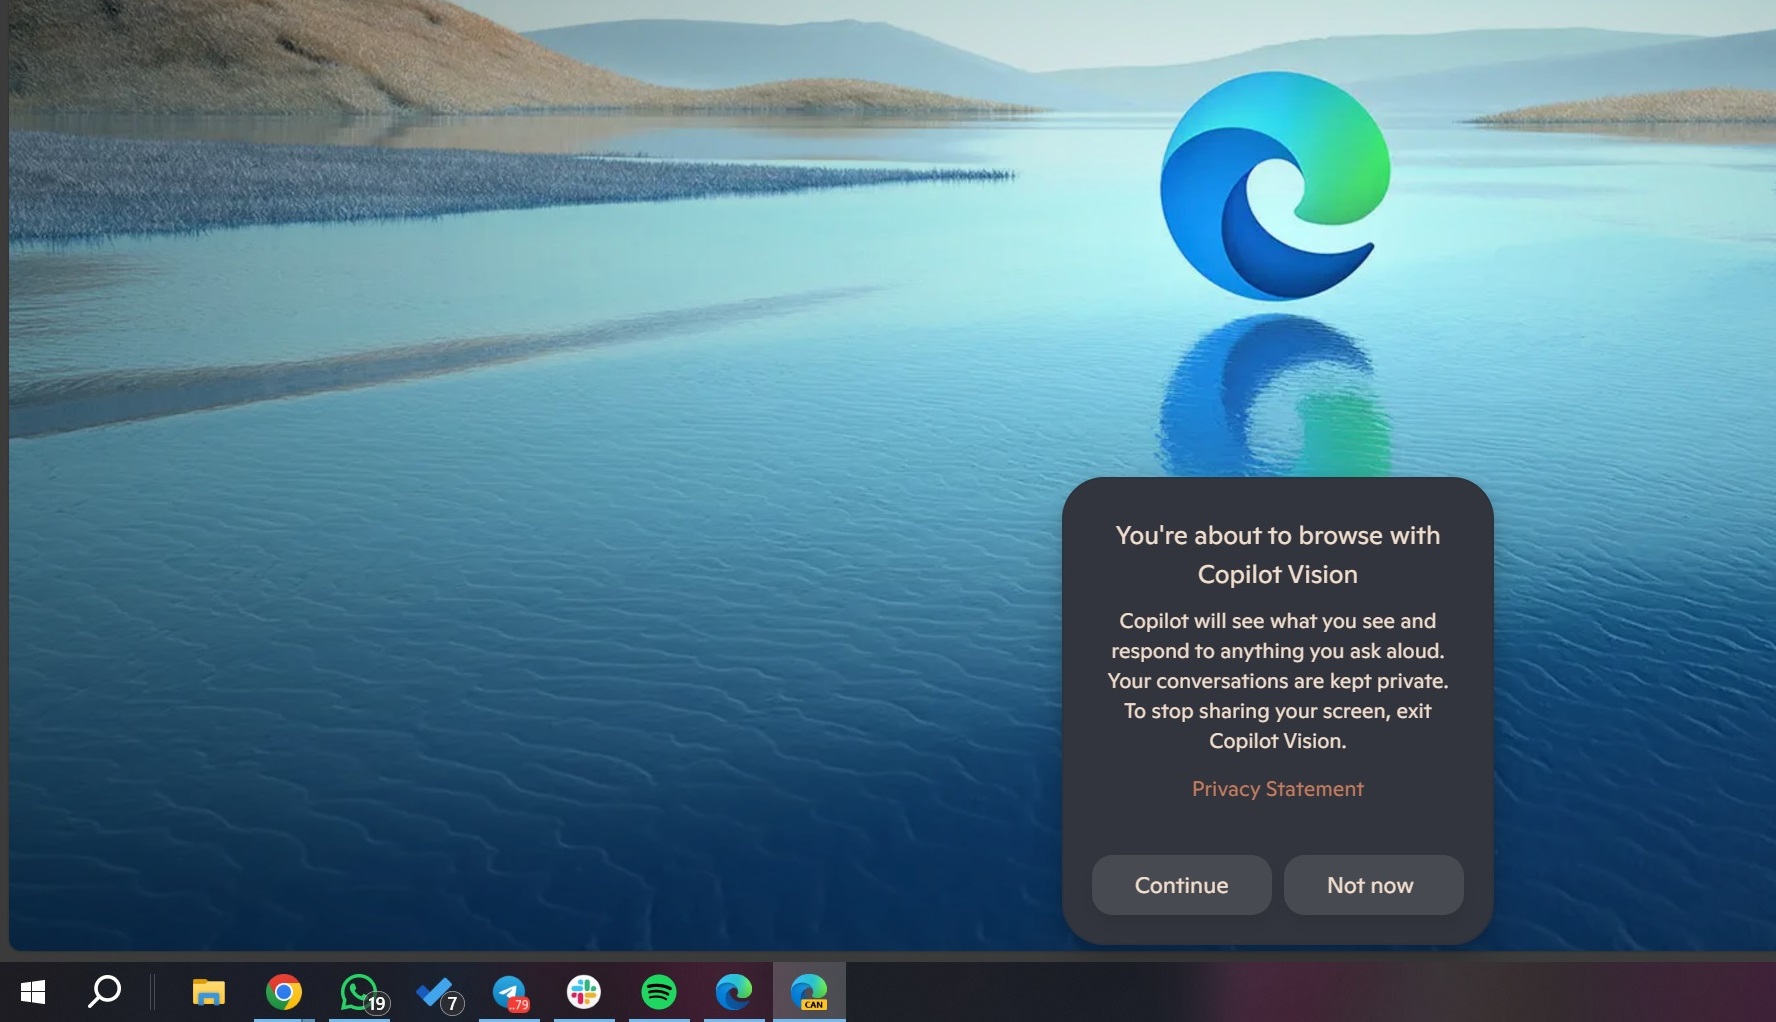Open the Windows Start menu
This screenshot has height=1022, width=1776.
point(33,993)
